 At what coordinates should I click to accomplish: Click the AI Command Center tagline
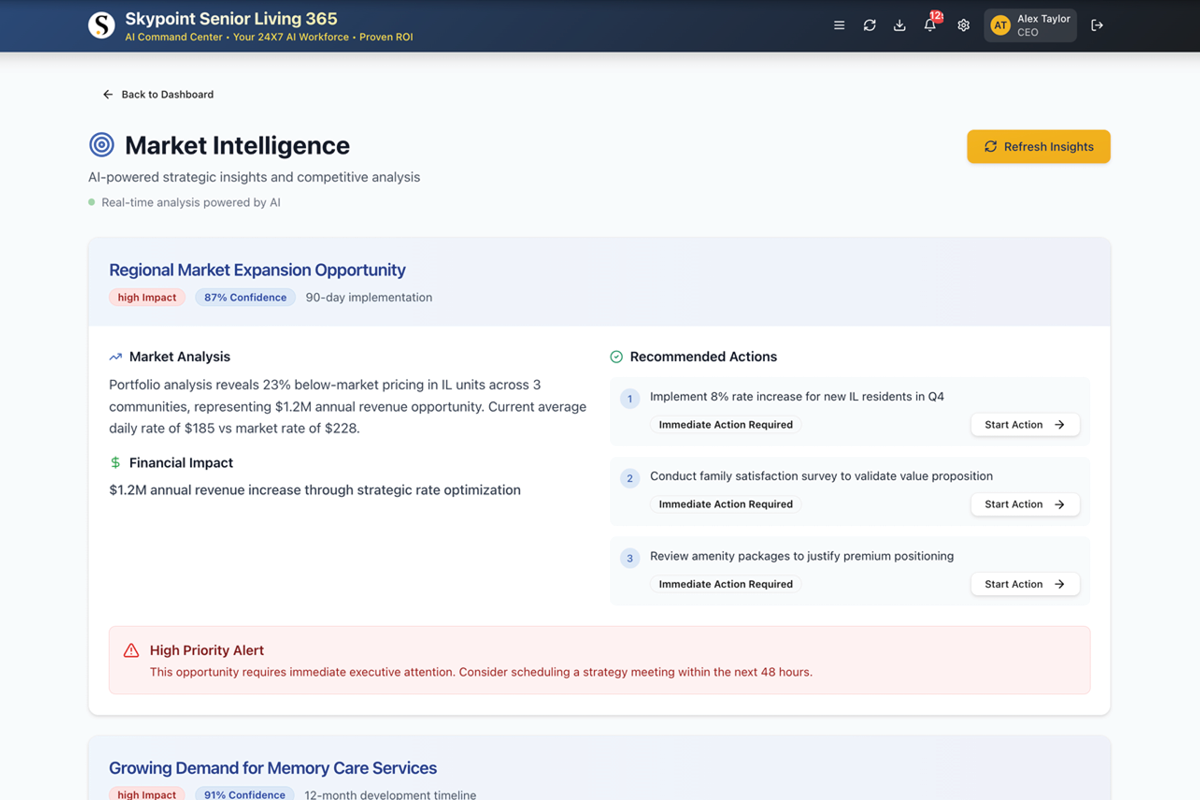pyautogui.click(x=269, y=37)
